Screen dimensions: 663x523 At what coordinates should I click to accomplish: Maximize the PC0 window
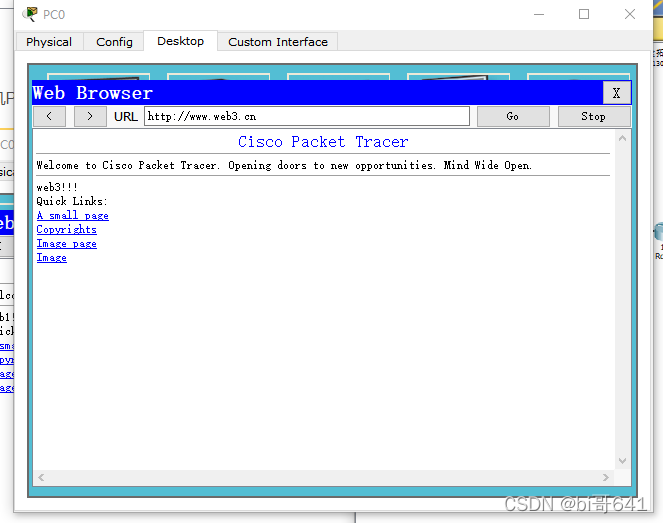[584, 14]
